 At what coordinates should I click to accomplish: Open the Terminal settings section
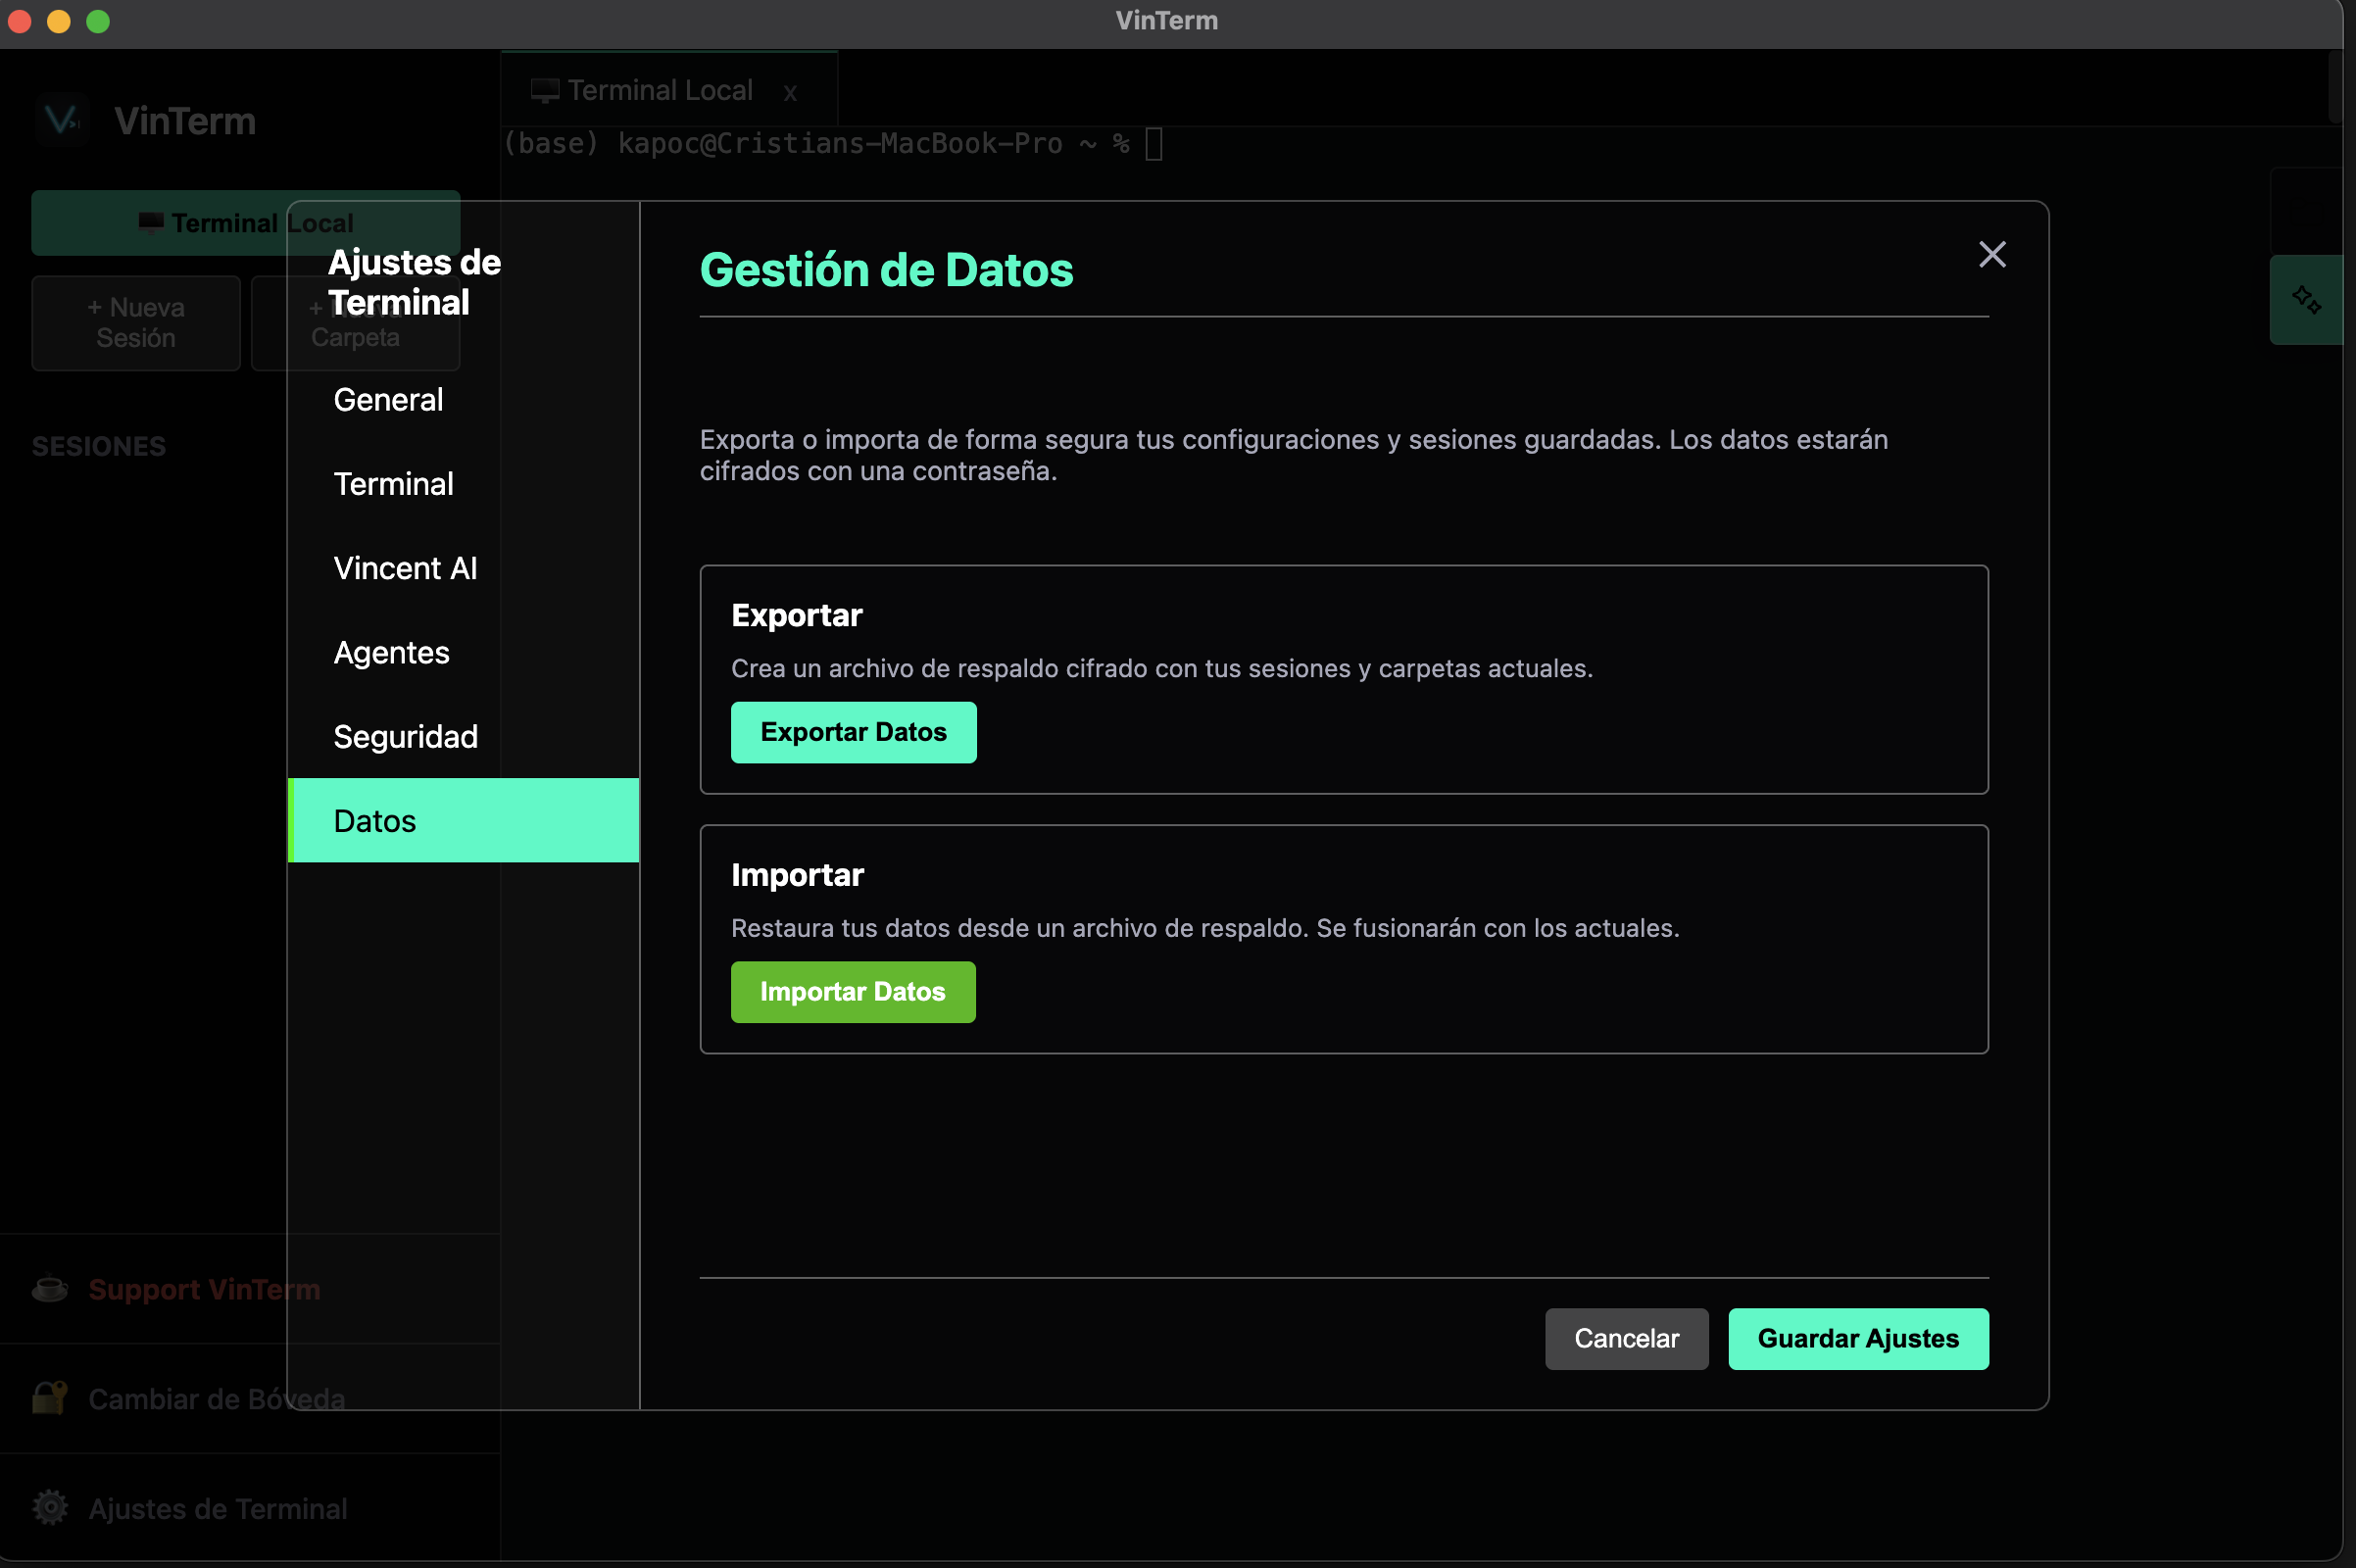click(x=463, y=484)
